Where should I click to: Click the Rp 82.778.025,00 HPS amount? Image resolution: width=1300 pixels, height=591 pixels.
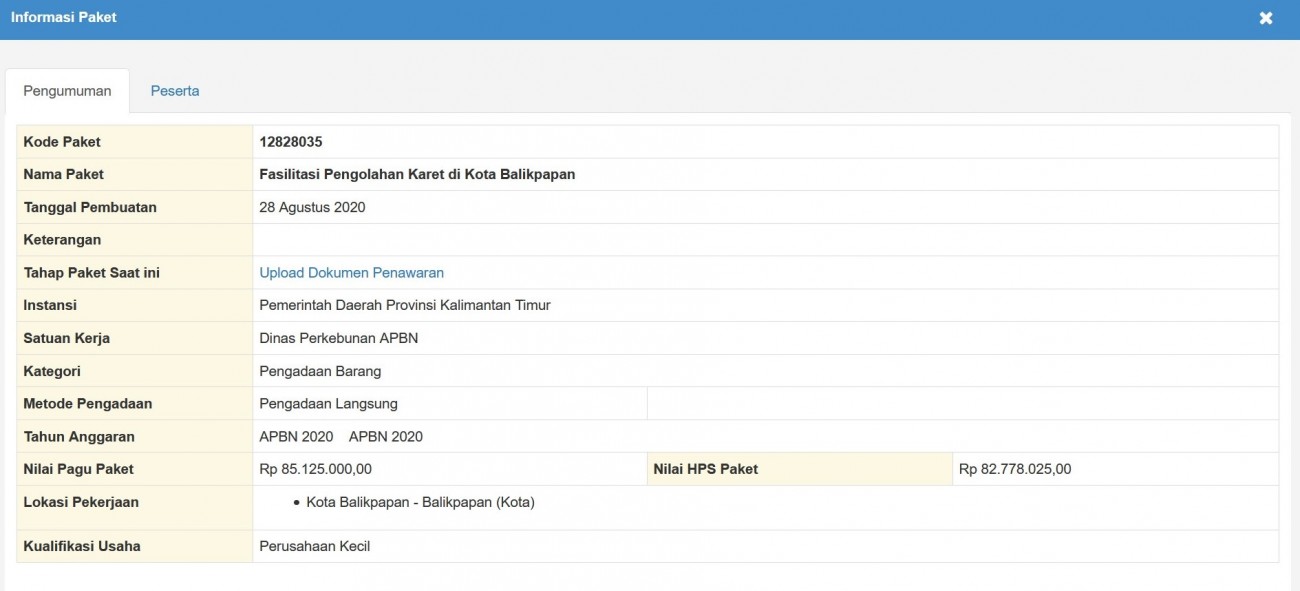(1014, 469)
